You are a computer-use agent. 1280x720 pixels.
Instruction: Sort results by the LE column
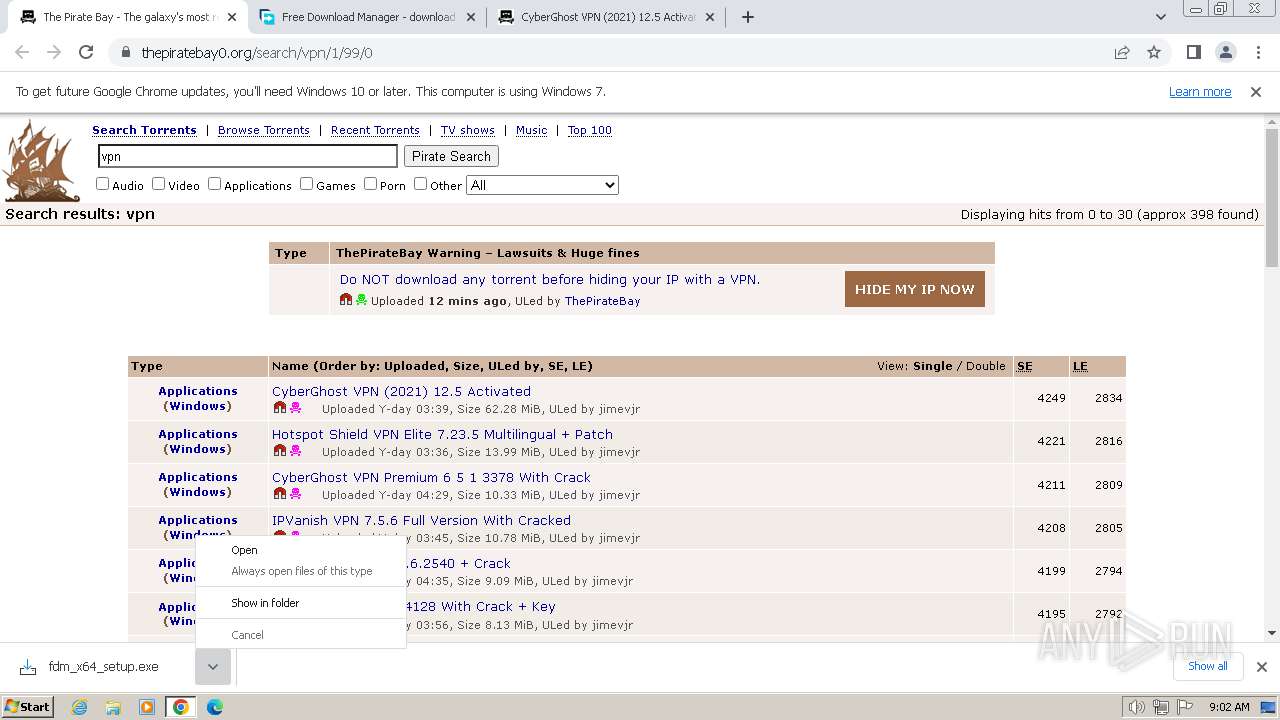pyautogui.click(x=1080, y=366)
